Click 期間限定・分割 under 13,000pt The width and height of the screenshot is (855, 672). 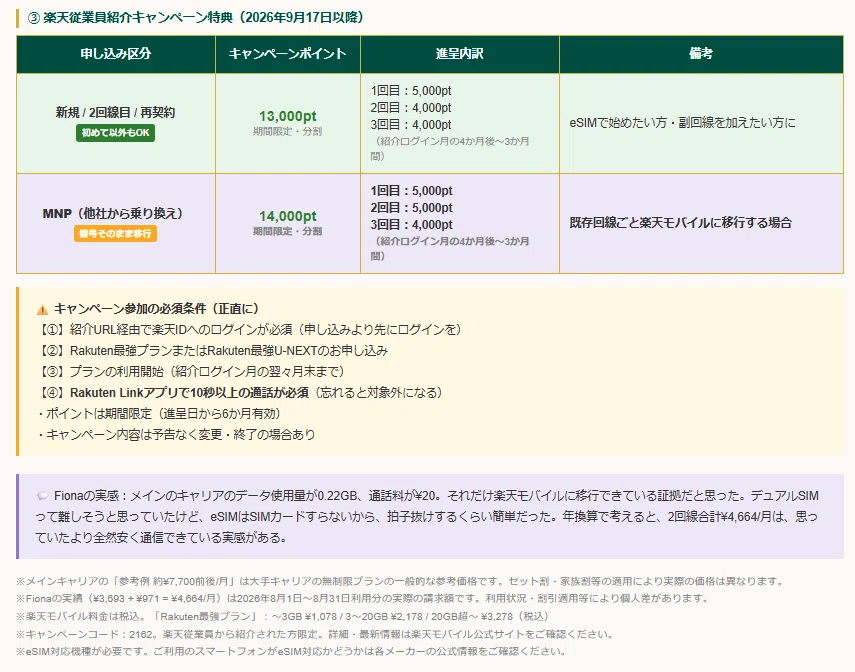tap(287, 131)
